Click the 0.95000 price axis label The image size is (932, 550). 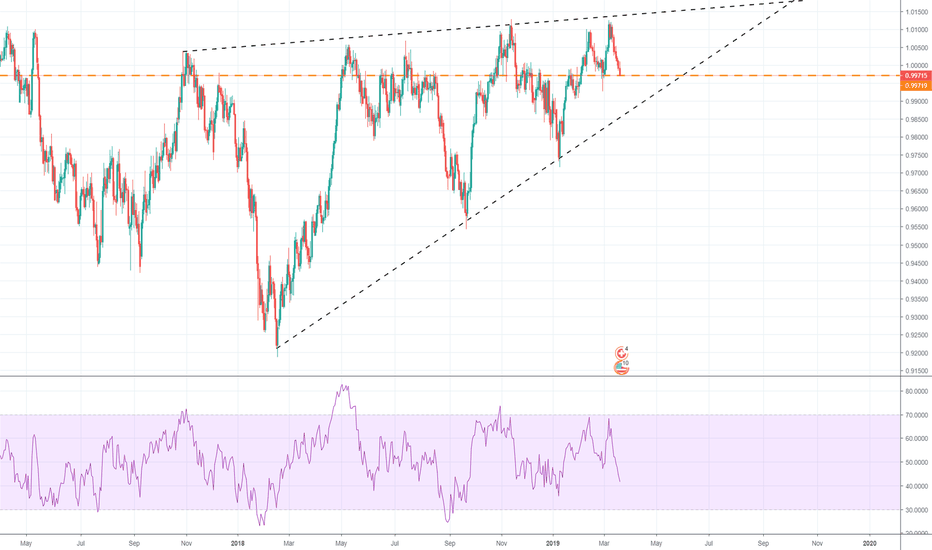point(916,246)
